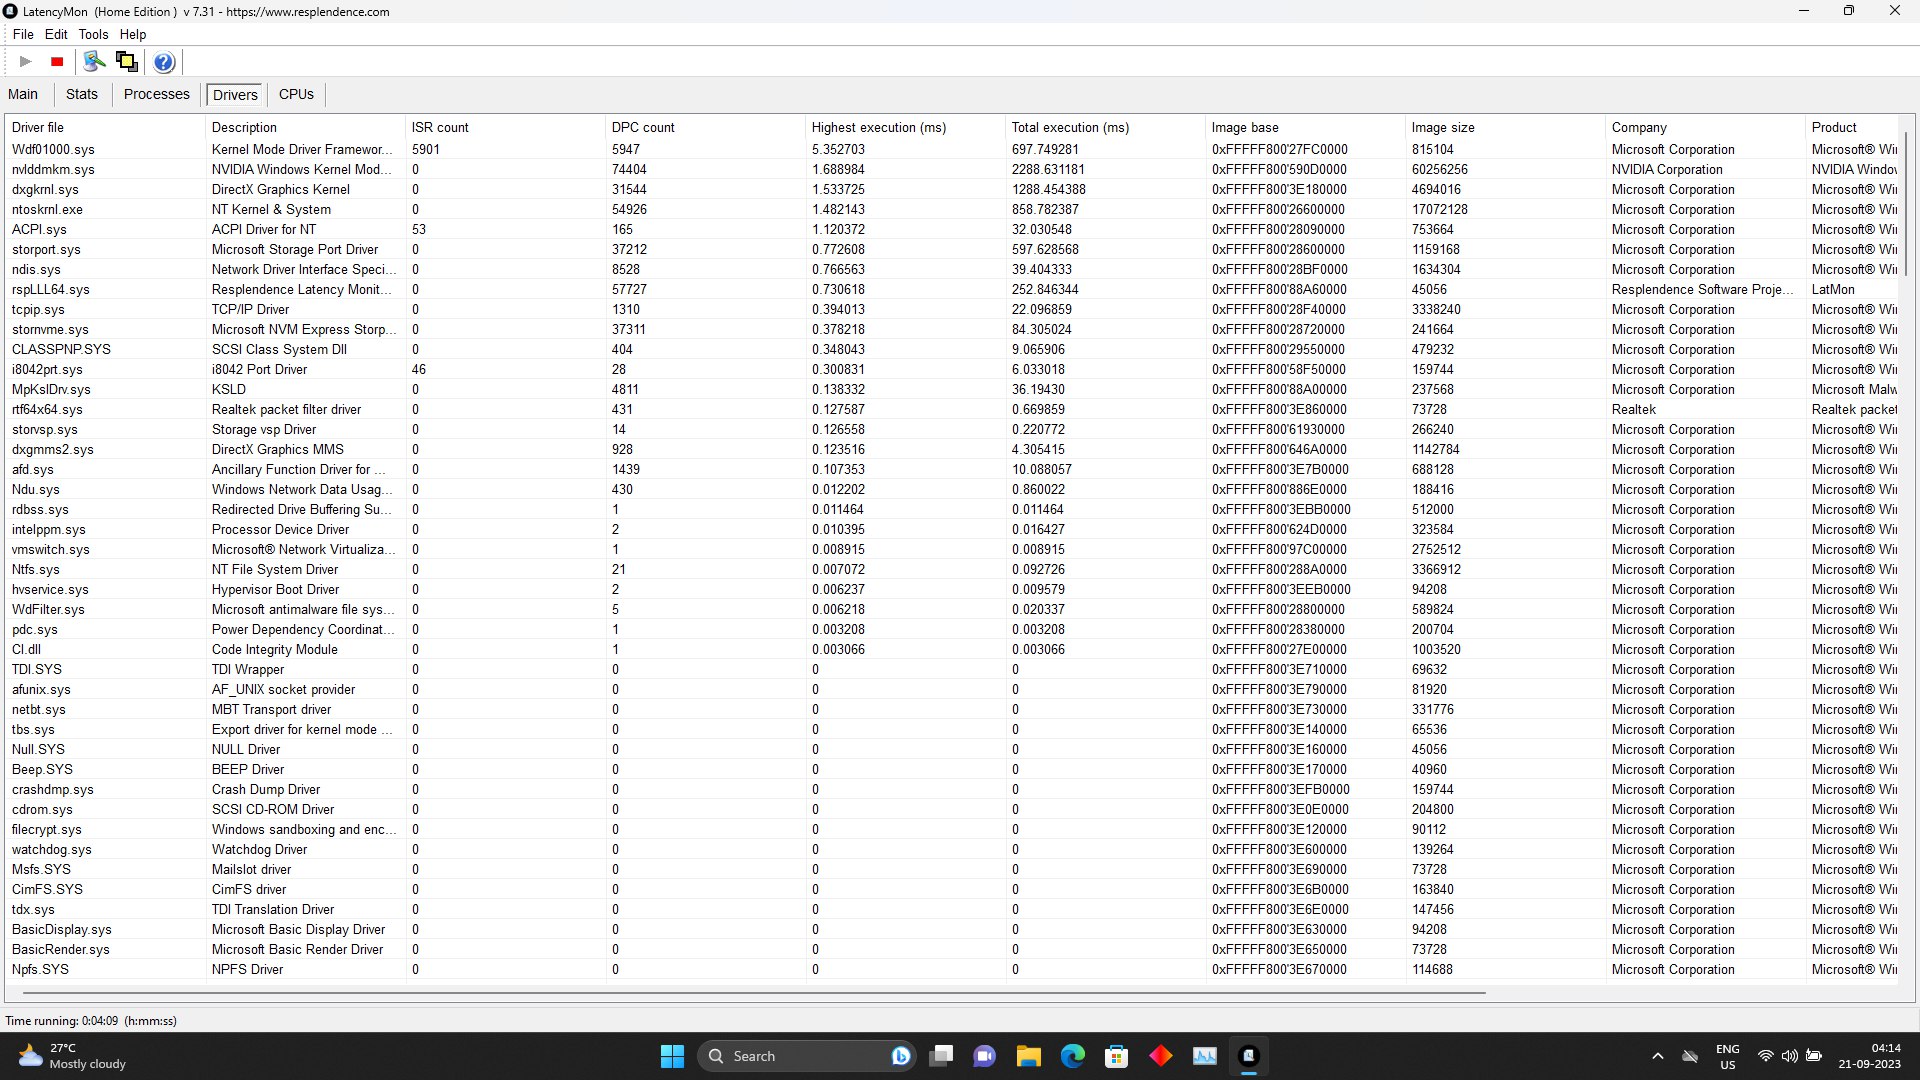The height and width of the screenshot is (1080, 1920).
Task: Sort by Image size column header
Action: (x=1505, y=127)
